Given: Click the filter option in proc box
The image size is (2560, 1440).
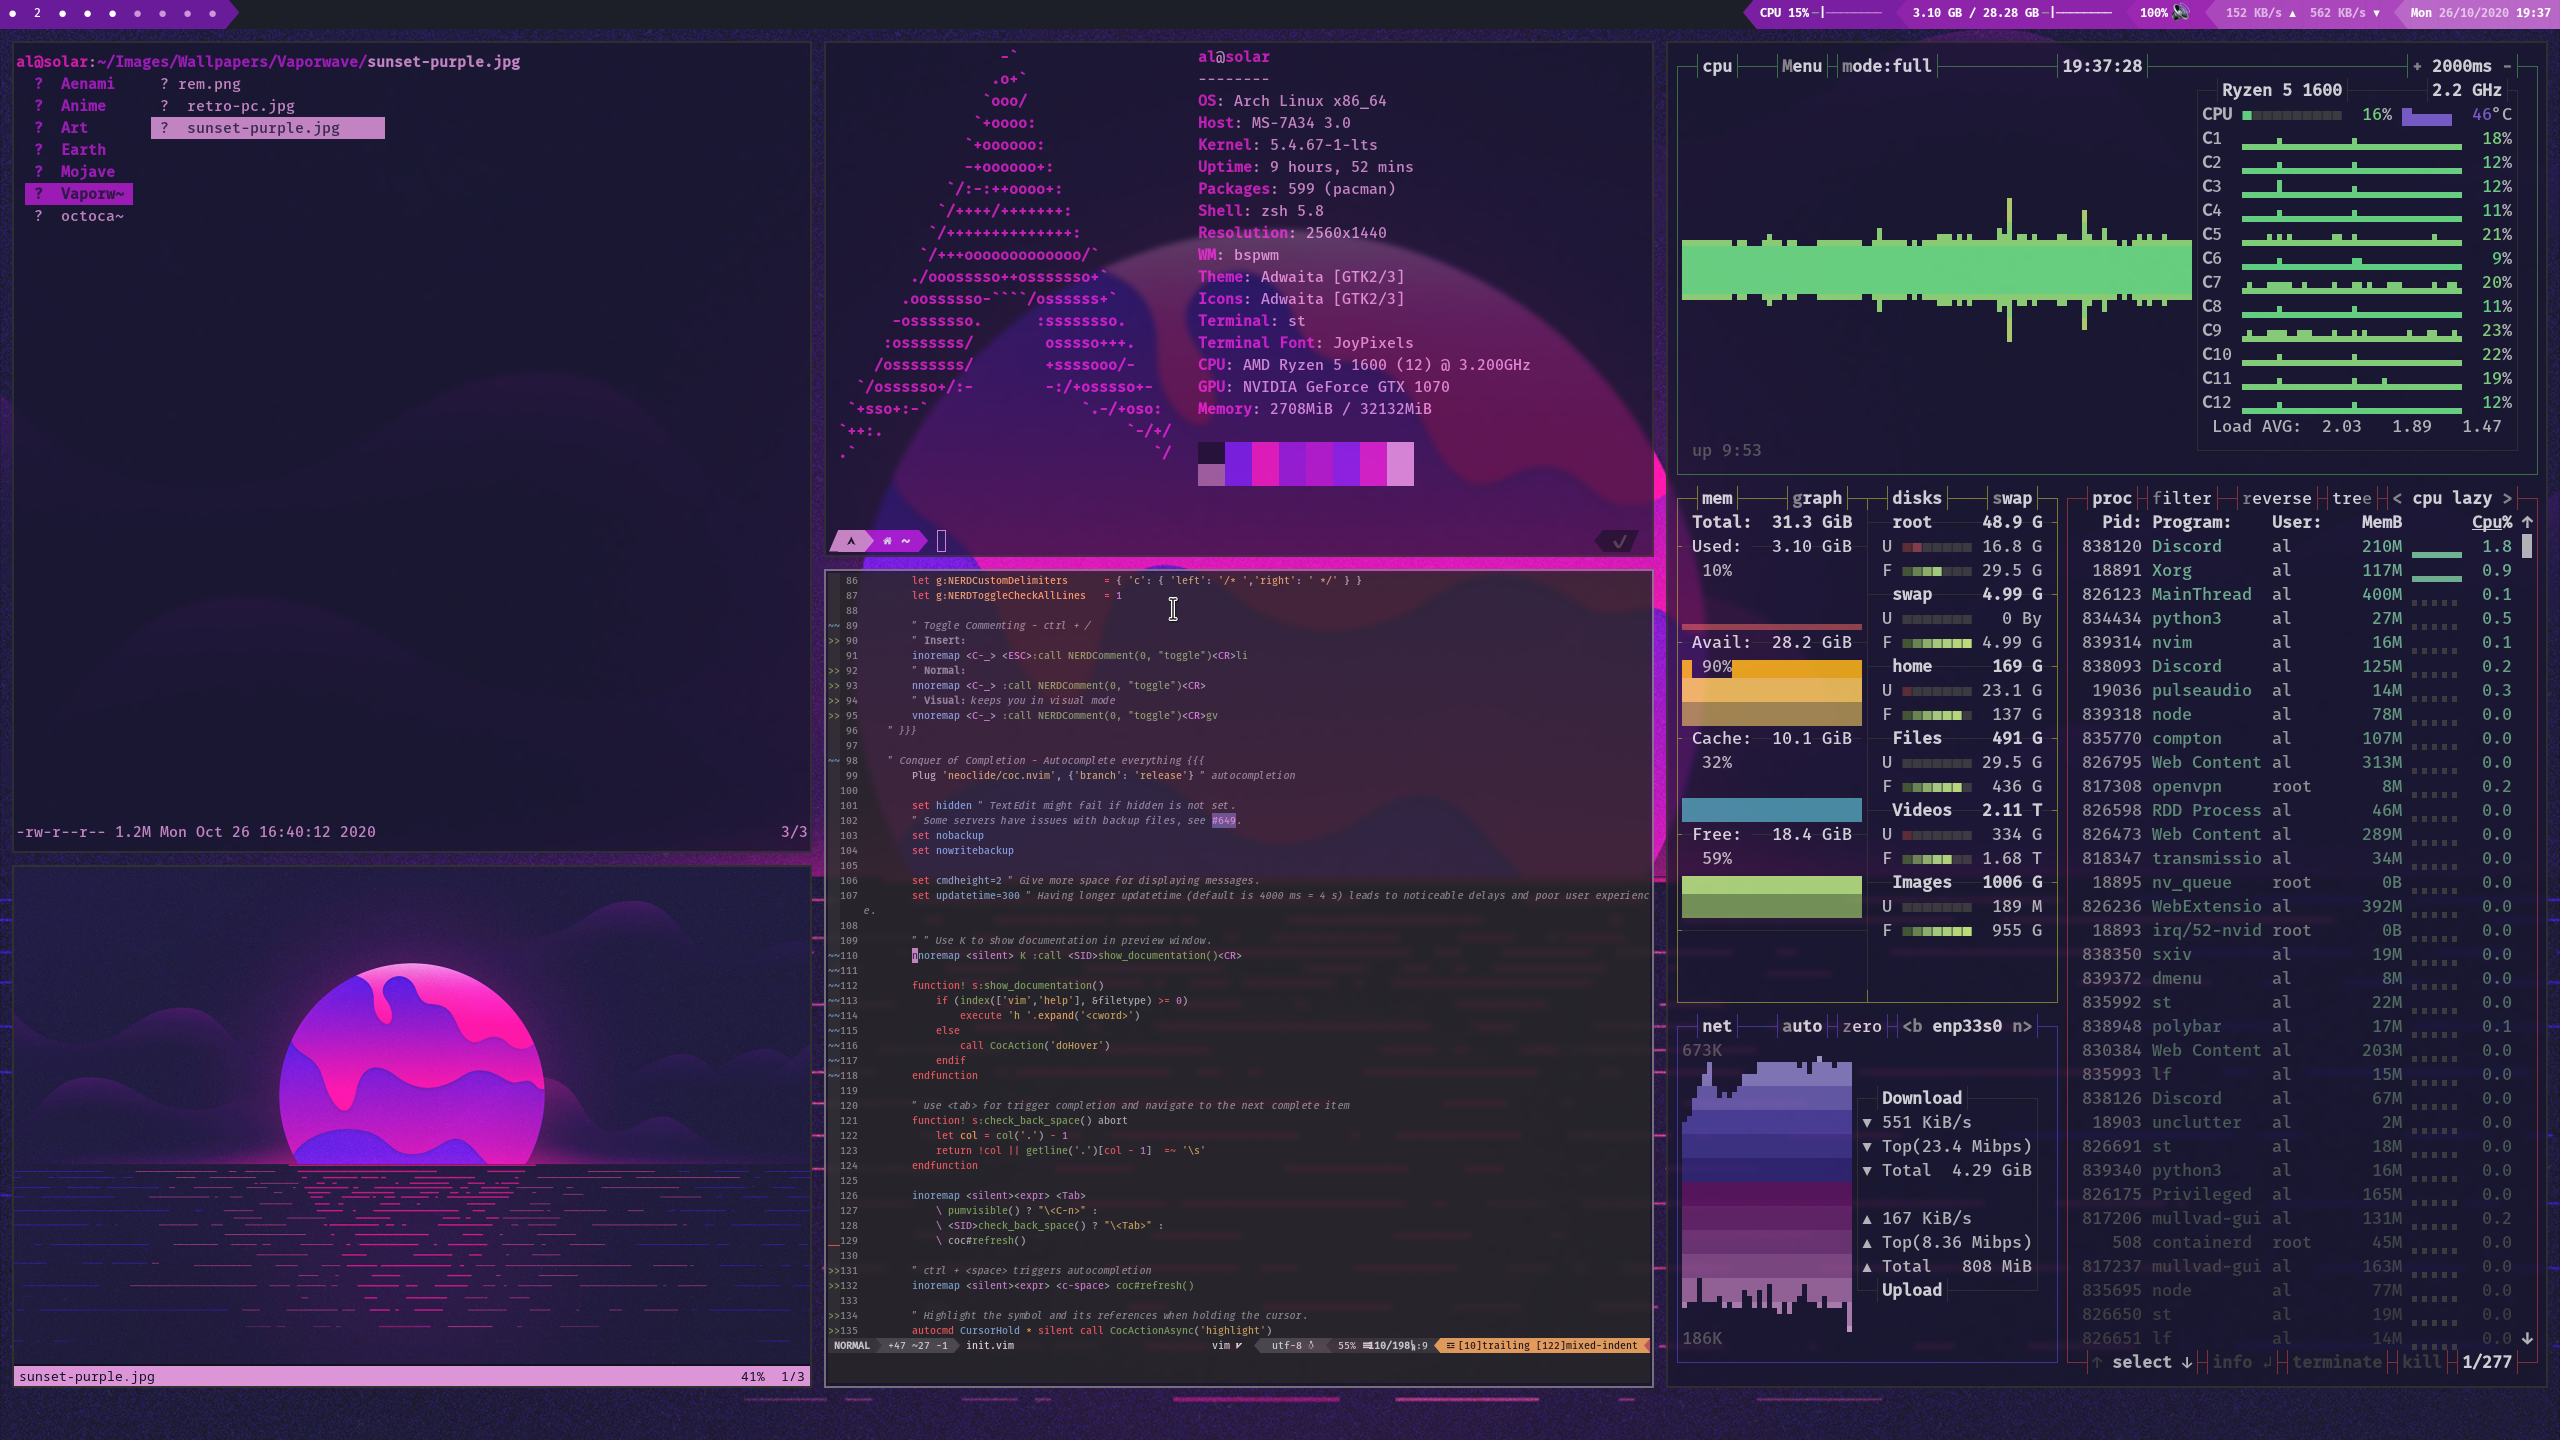Looking at the screenshot, I should (x=2182, y=498).
